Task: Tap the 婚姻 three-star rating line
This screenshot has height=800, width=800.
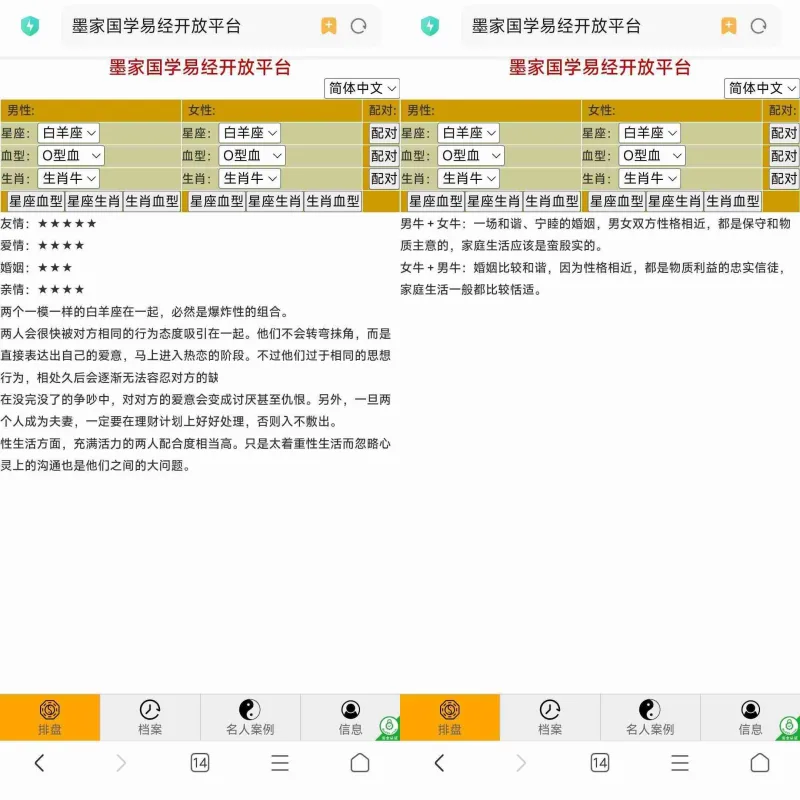Action: point(36,267)
